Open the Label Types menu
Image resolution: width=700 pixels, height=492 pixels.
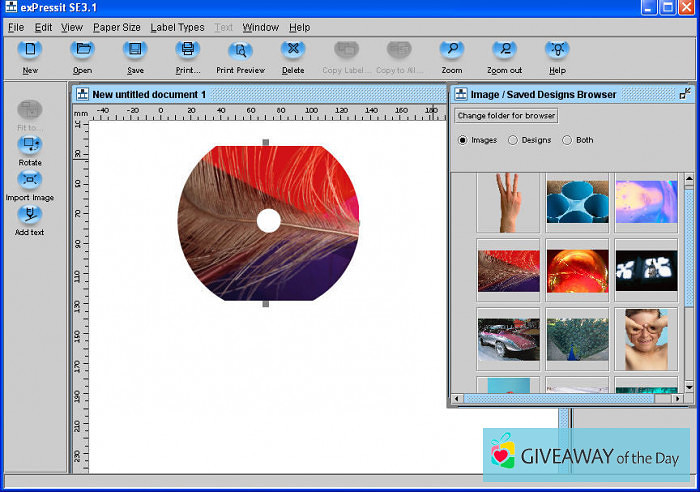[177, 27]
